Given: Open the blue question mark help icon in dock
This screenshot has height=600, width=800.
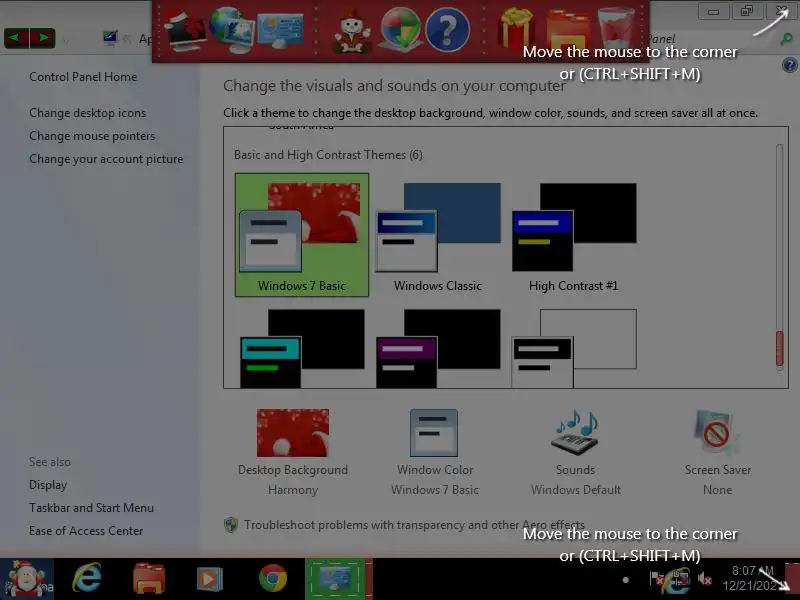Looking at the screenshot, I should pos(447,30).
